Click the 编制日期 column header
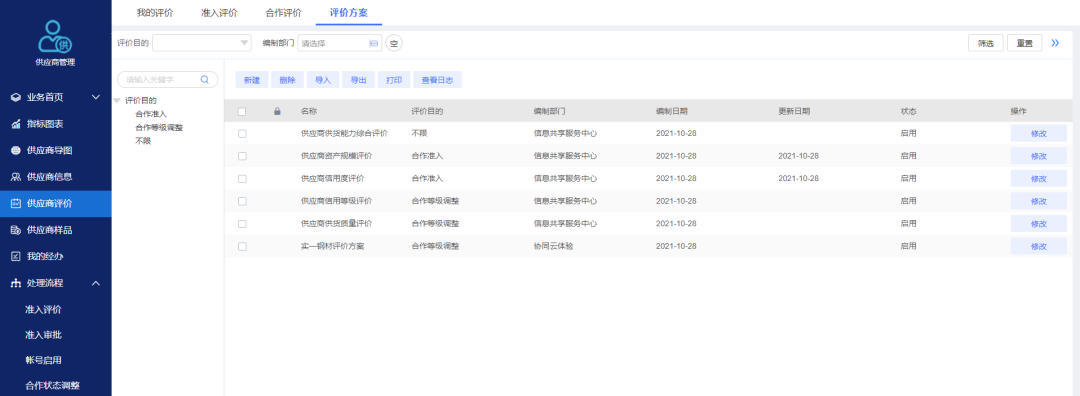Screen dimensions: 1080x396 [x=672, y=111]
